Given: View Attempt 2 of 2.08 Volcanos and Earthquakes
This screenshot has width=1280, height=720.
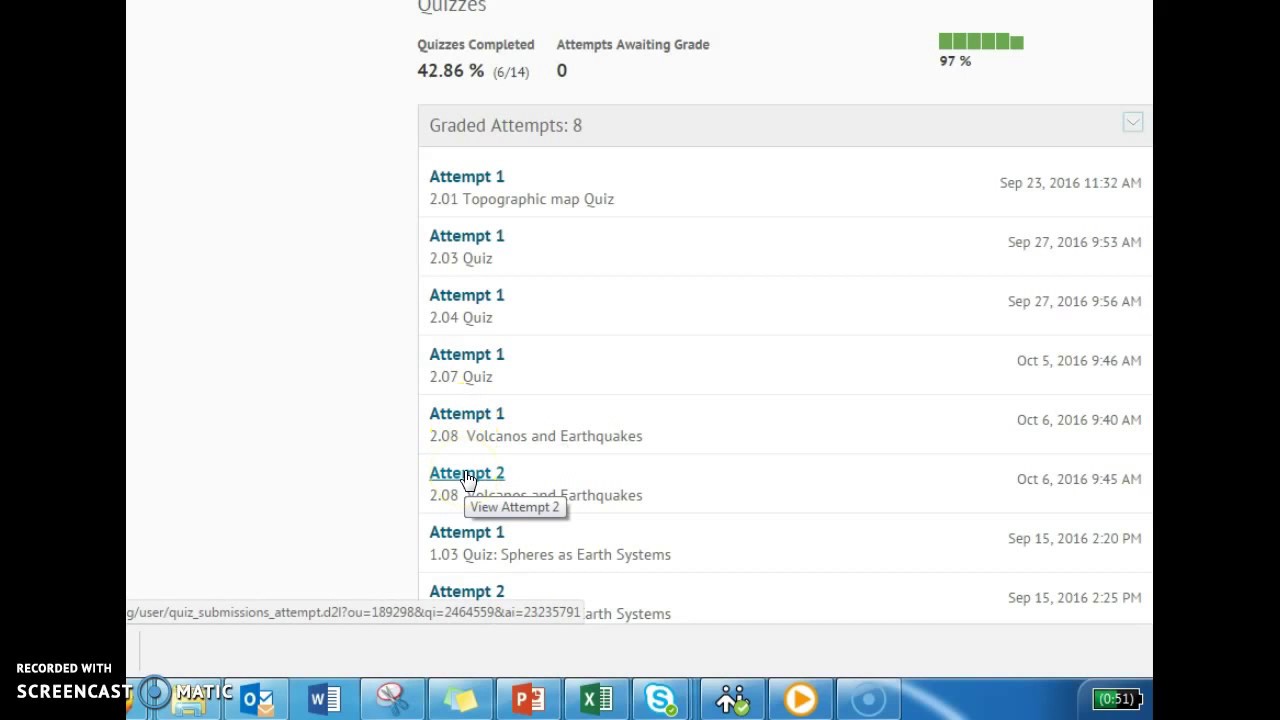Looking at the screenshot, I should pyautogui.click(x=467, y=473).
